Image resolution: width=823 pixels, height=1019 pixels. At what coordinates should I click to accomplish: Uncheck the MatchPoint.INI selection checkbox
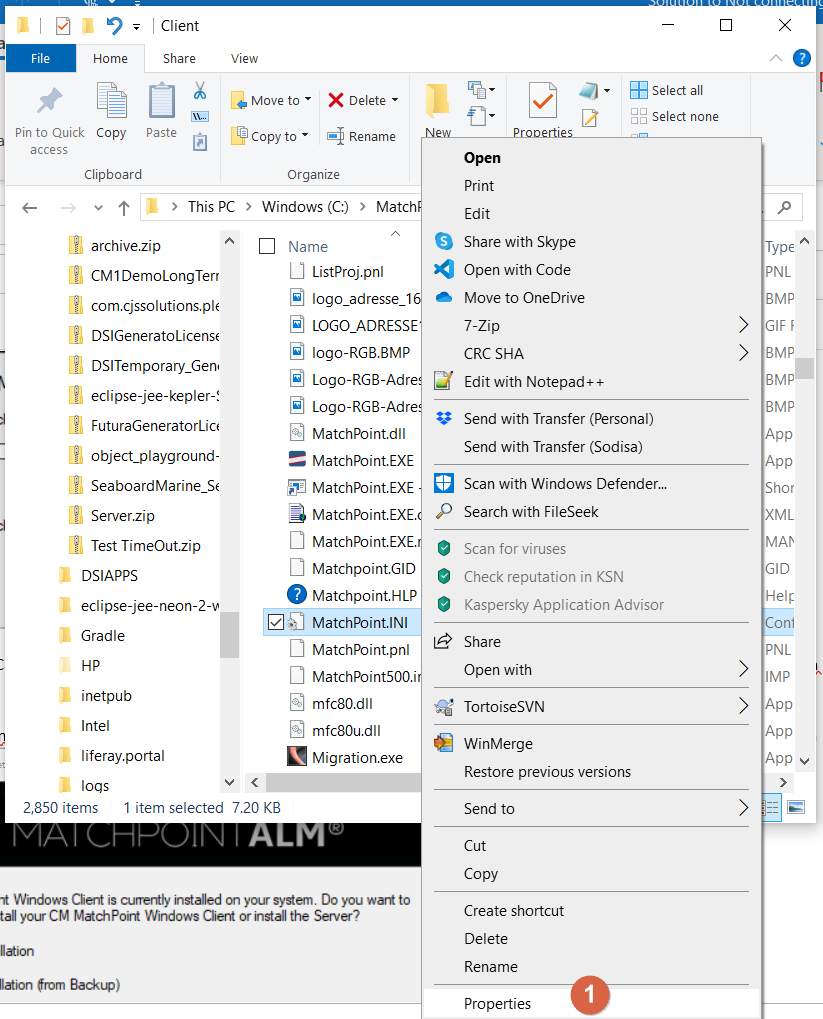point(276,623)
